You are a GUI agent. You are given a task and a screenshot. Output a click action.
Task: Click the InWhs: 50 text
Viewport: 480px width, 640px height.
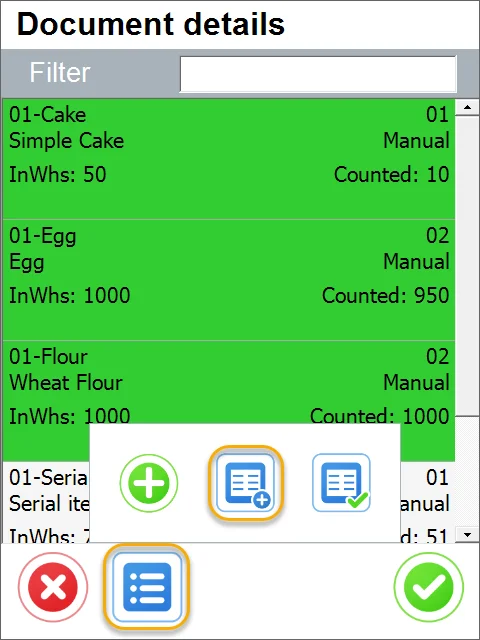(58, 174)
